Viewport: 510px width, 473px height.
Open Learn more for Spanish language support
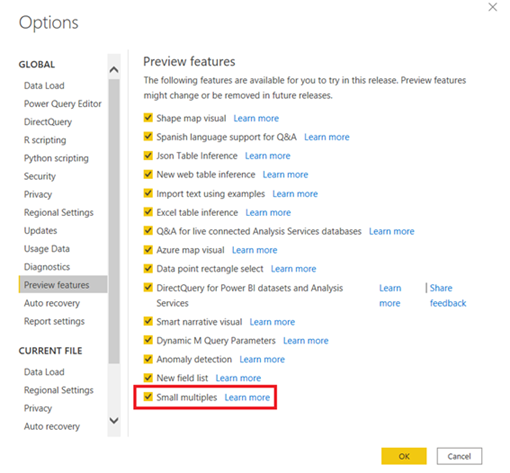327,137
